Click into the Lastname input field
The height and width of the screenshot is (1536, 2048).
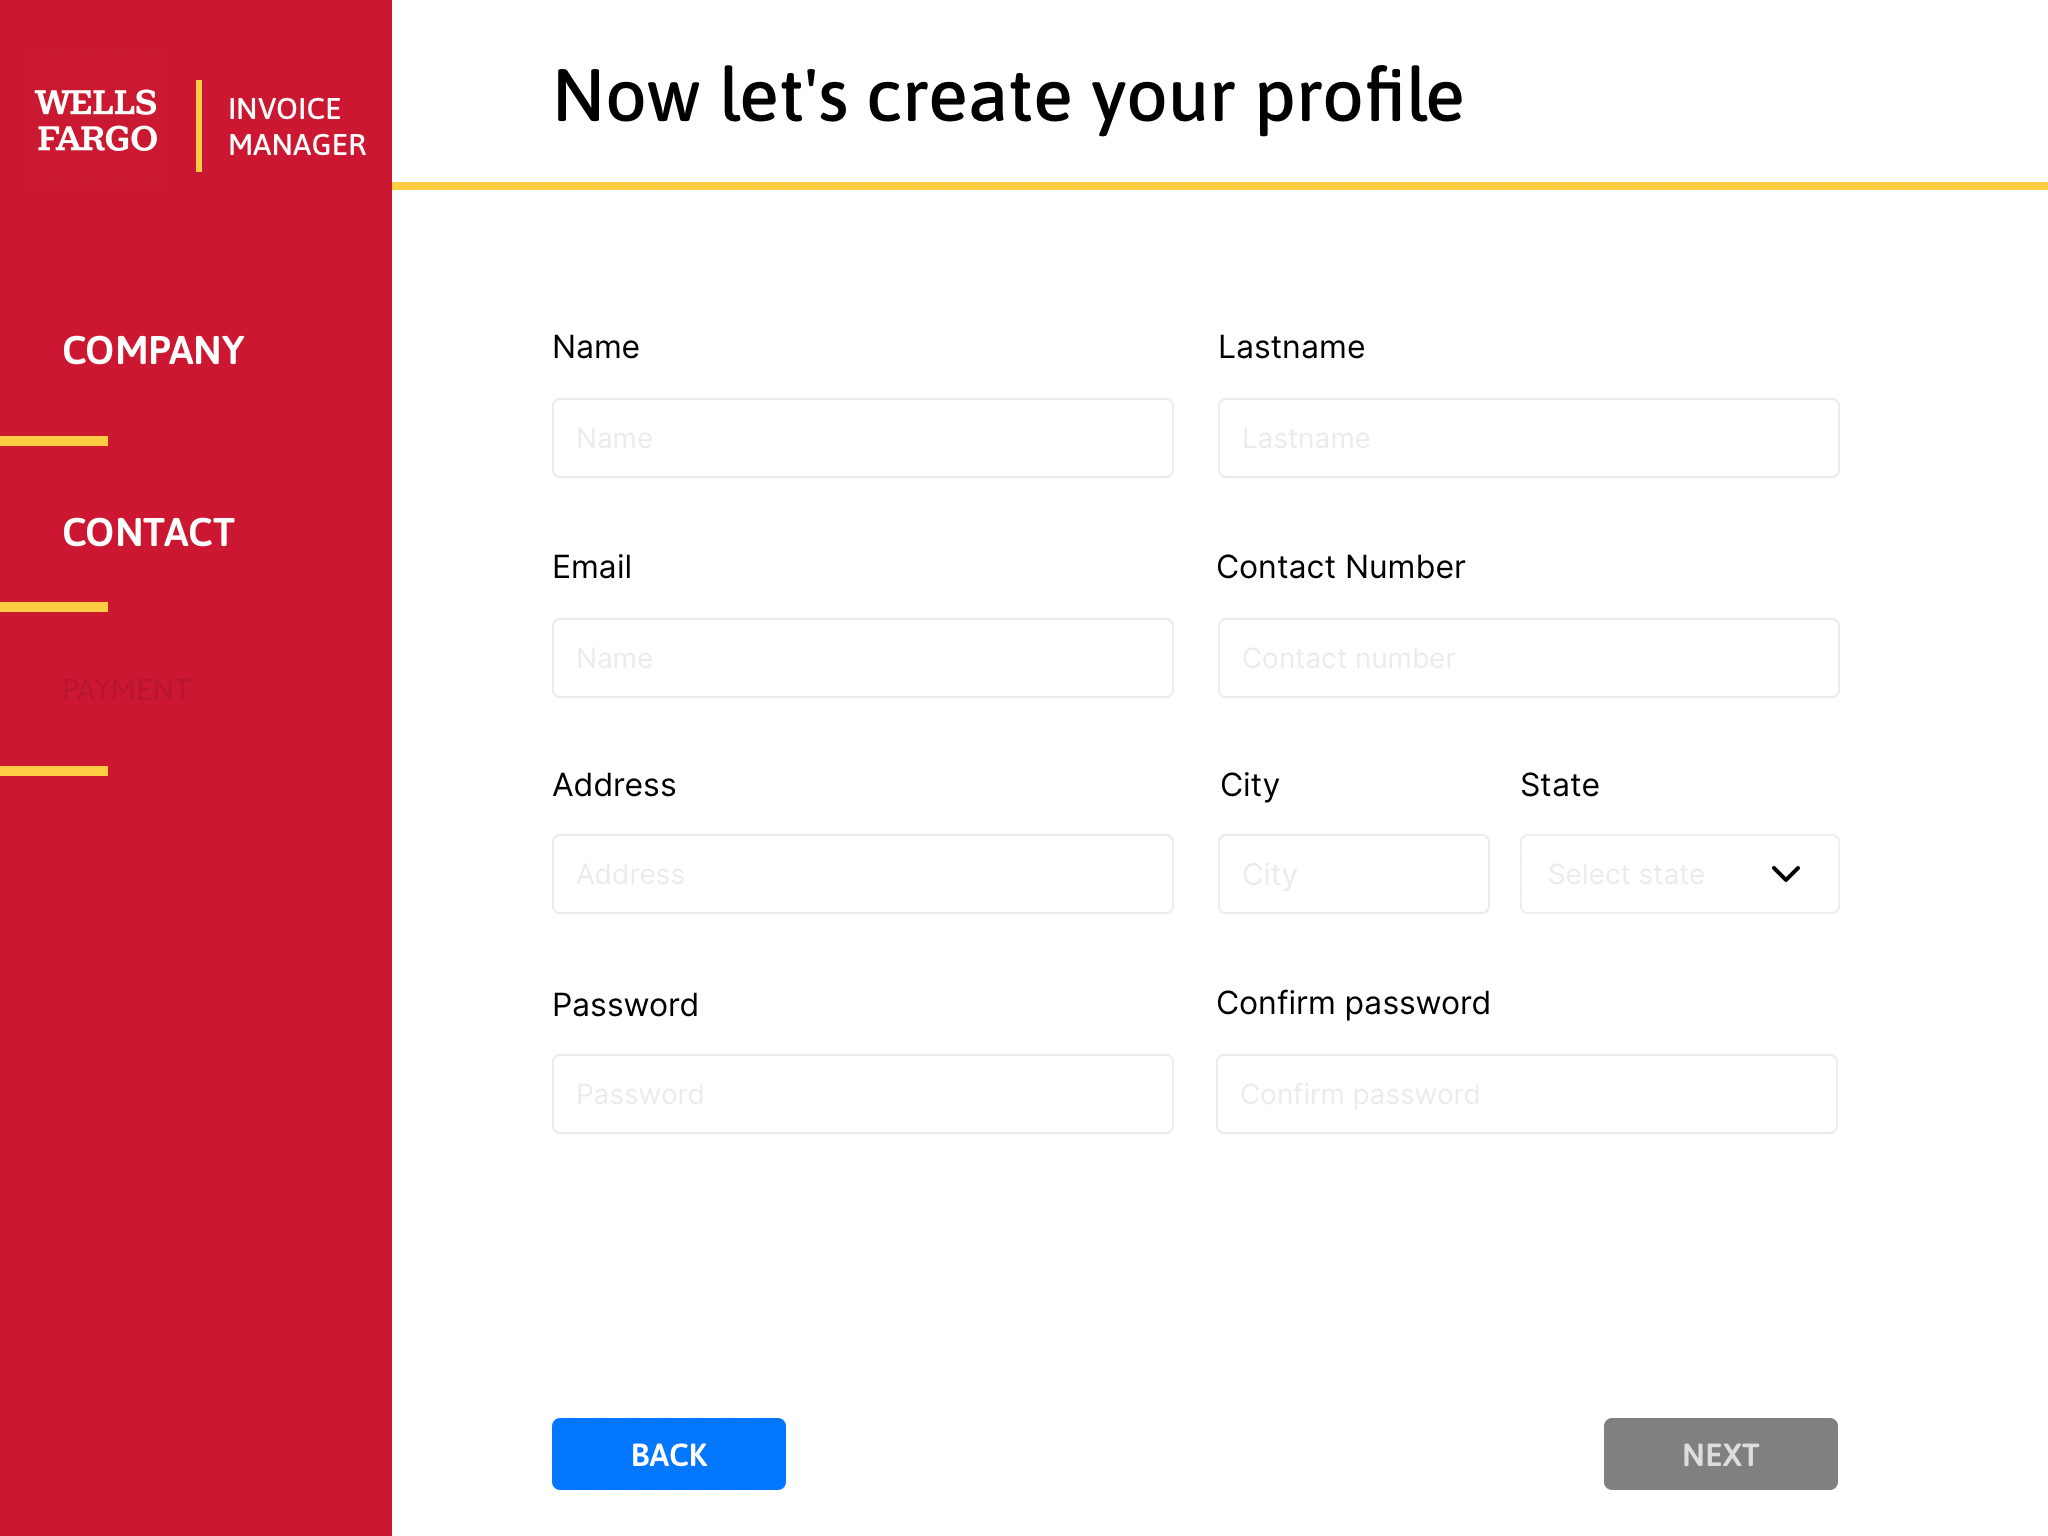pyautogui.click(x=1527, y=437)
